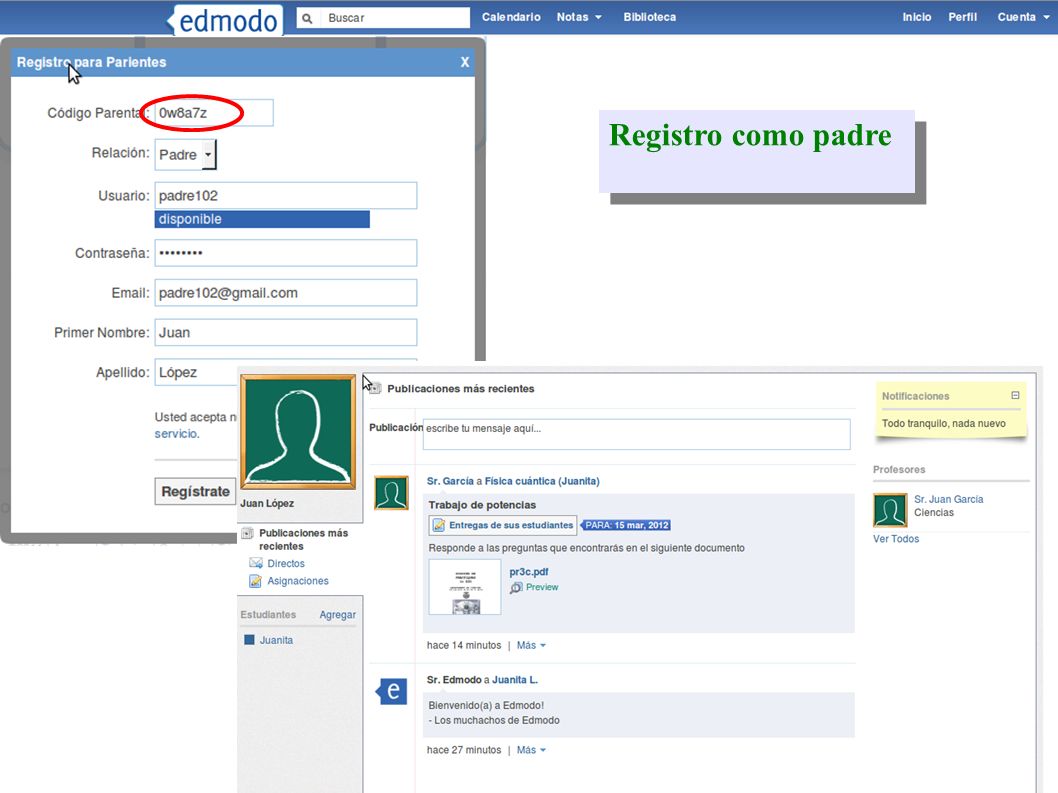This screenshot has height=793, width=1058.
Task: Open the Relación dropdown showing Padre
Action: pos(186,155)
